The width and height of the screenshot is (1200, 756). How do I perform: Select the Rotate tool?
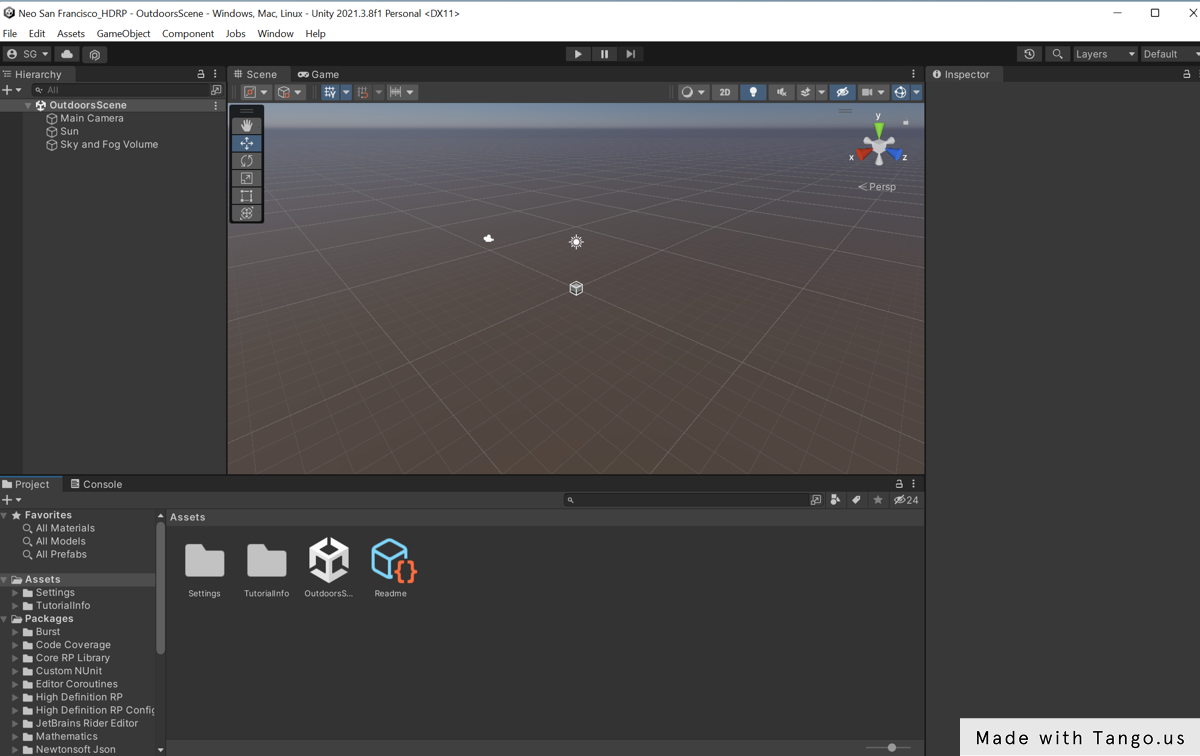tap(246, 161)
